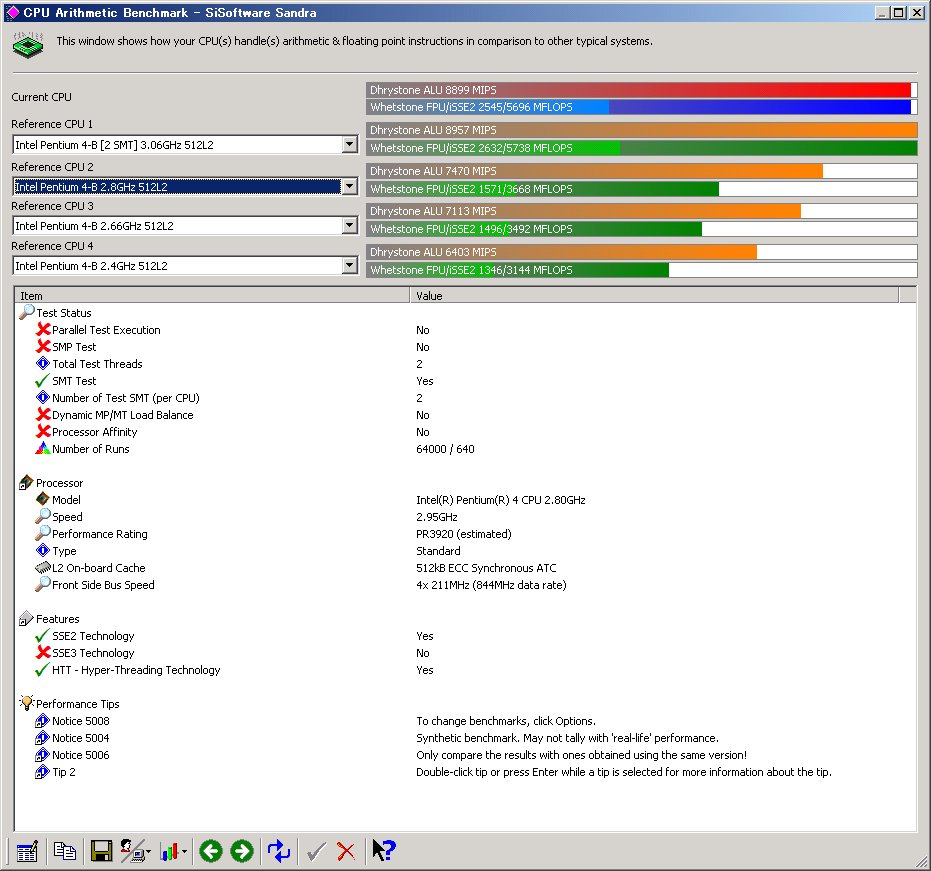
Task: Click the CPU chip icon in header
Action: [x=28, y=45]
